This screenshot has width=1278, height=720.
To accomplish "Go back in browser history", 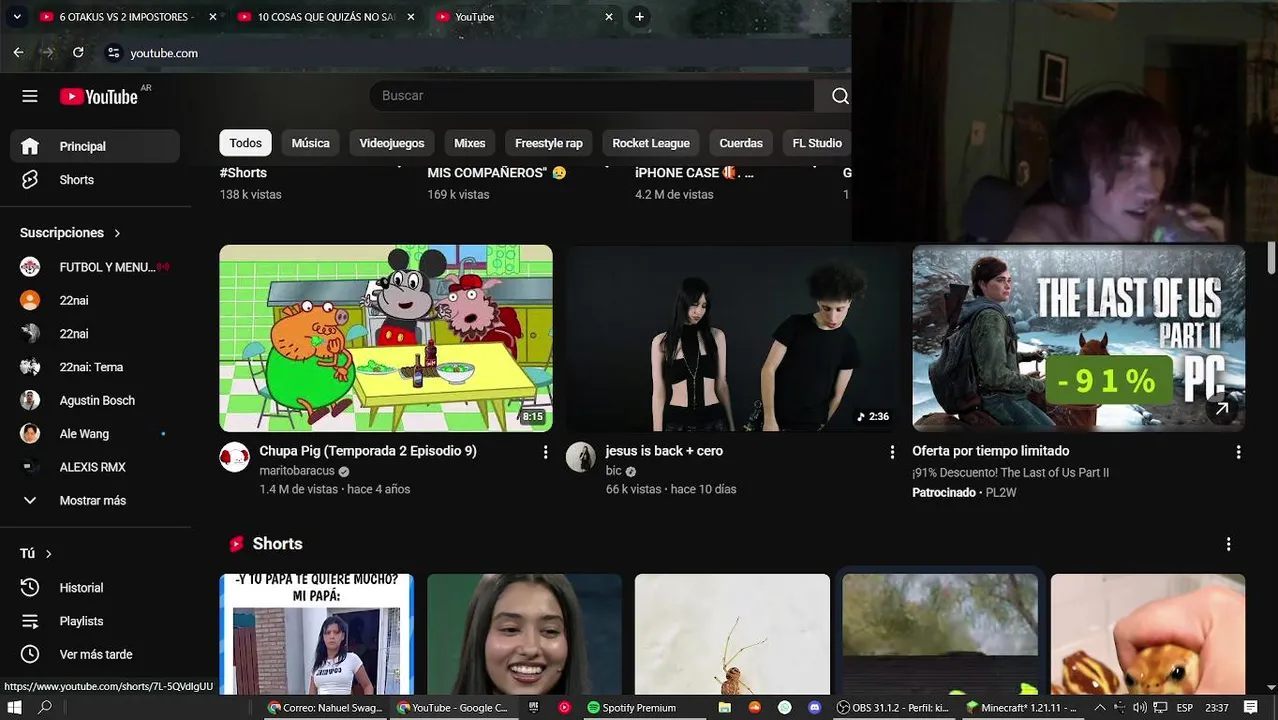I will pos(18,53).
